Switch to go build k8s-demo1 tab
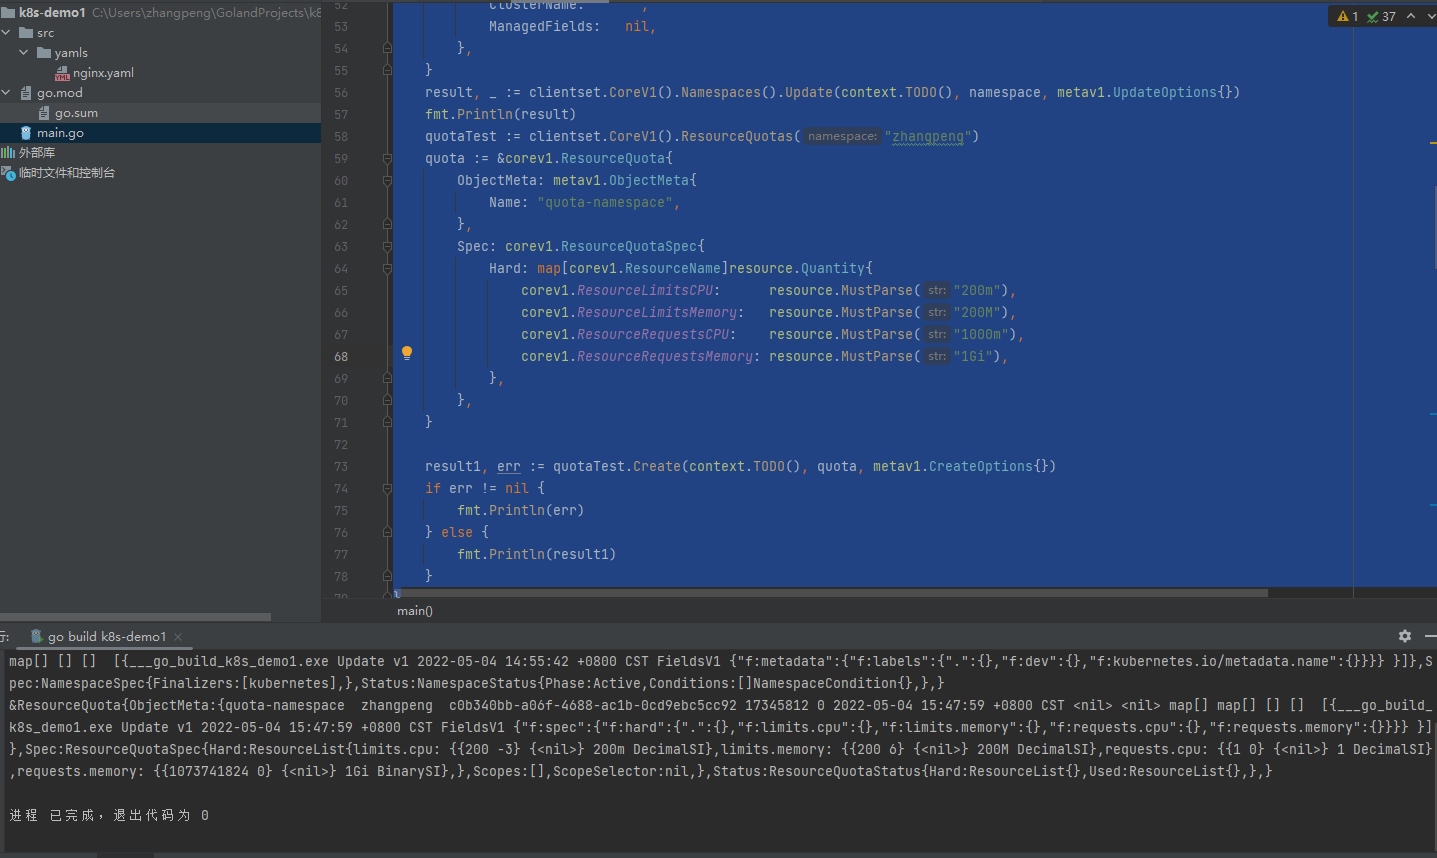The height and width of the screenshot is (858, 1437). click(x=107, y=637)
